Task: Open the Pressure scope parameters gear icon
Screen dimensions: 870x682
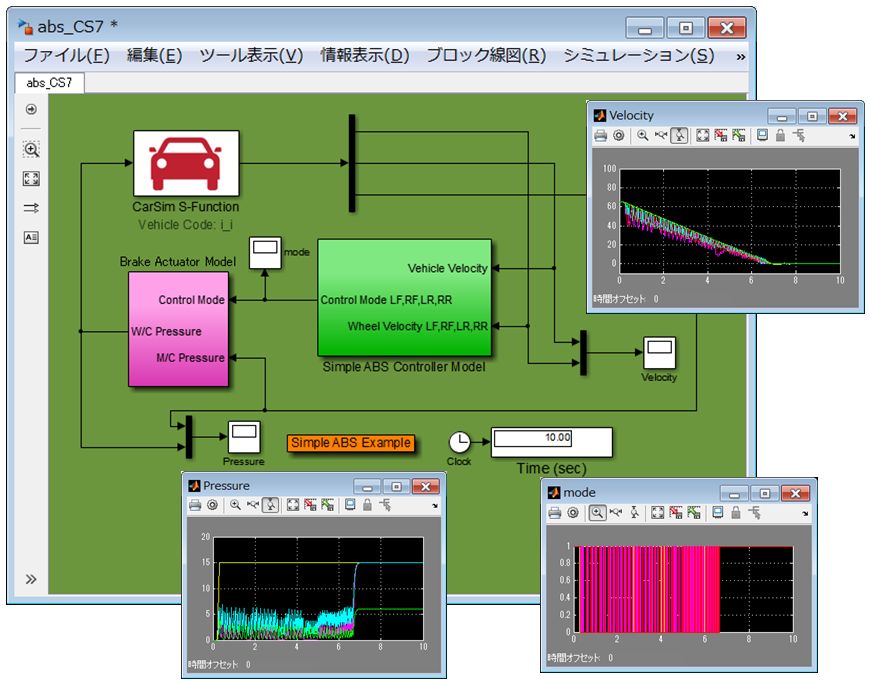Action: click(x=212, y=505)
